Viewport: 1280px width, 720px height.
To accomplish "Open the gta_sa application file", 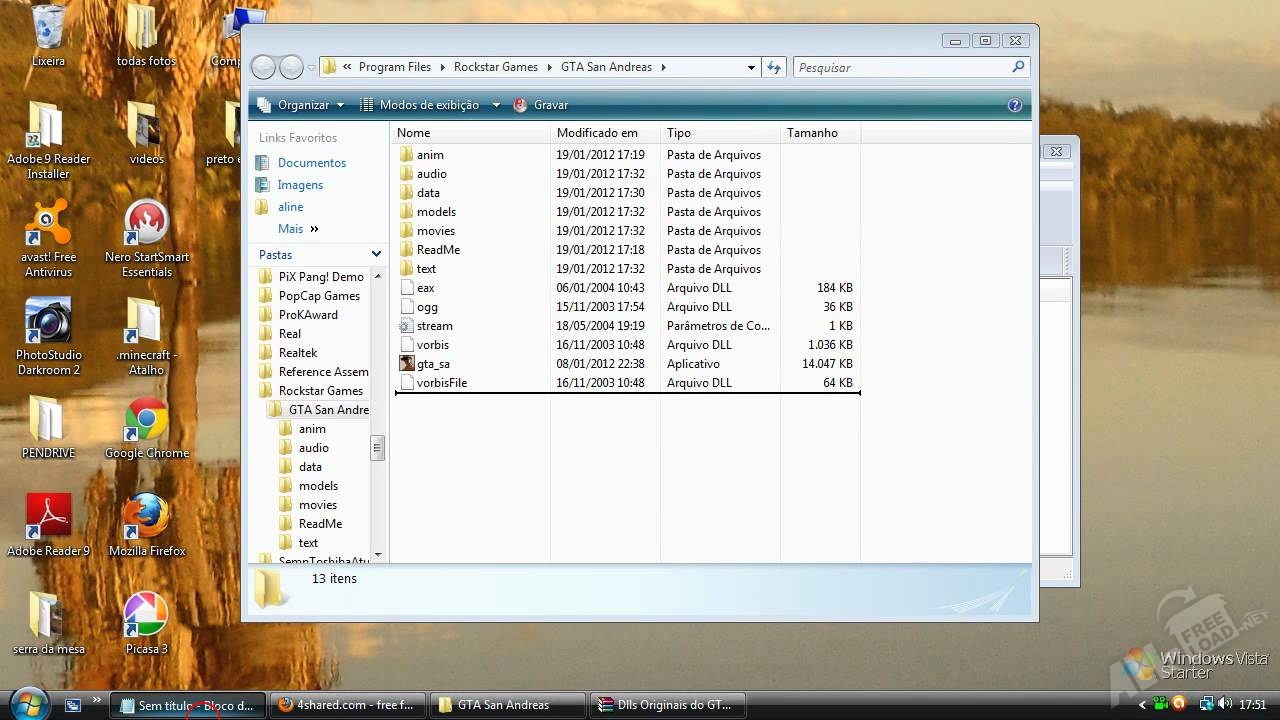I will point(433,364).
